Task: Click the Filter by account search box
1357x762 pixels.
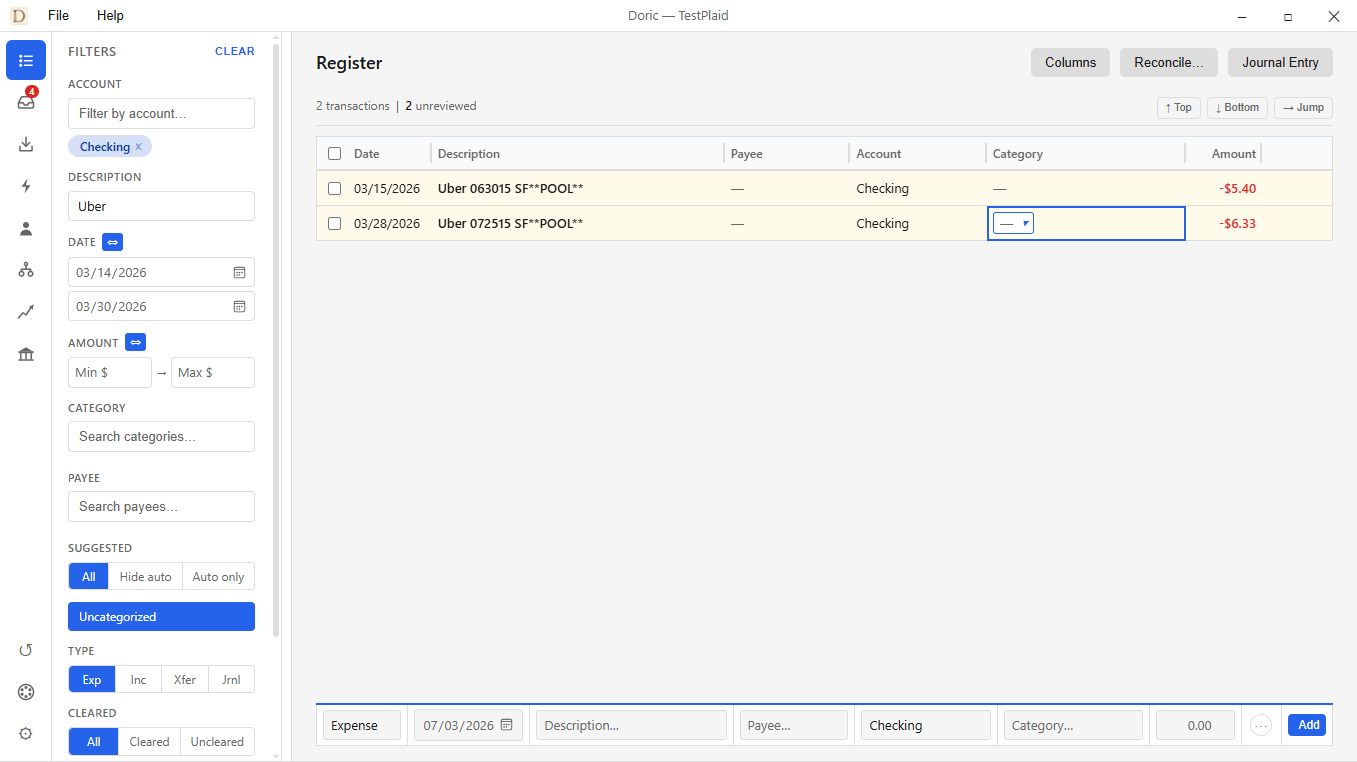Action: tap(161, 113)
